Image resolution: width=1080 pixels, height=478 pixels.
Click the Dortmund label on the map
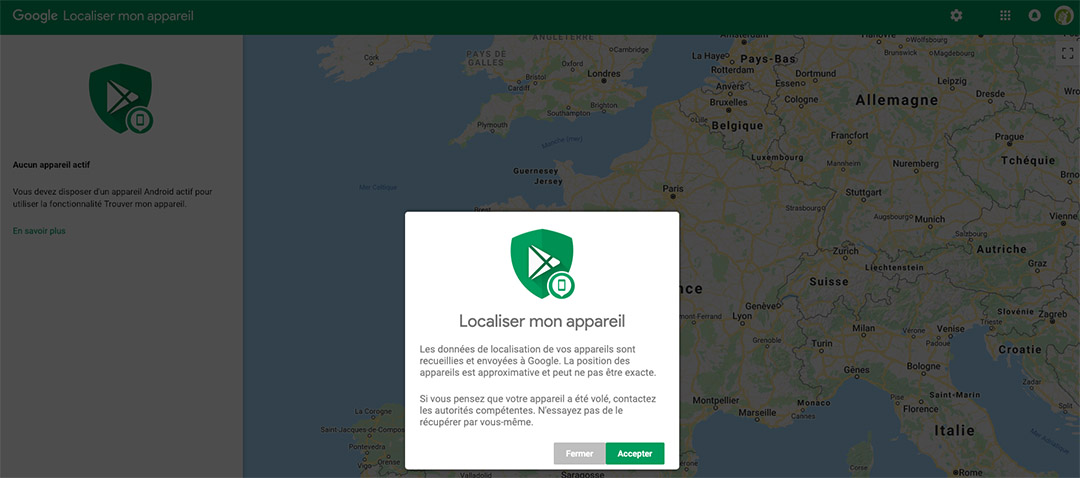(x=816, y=74)
